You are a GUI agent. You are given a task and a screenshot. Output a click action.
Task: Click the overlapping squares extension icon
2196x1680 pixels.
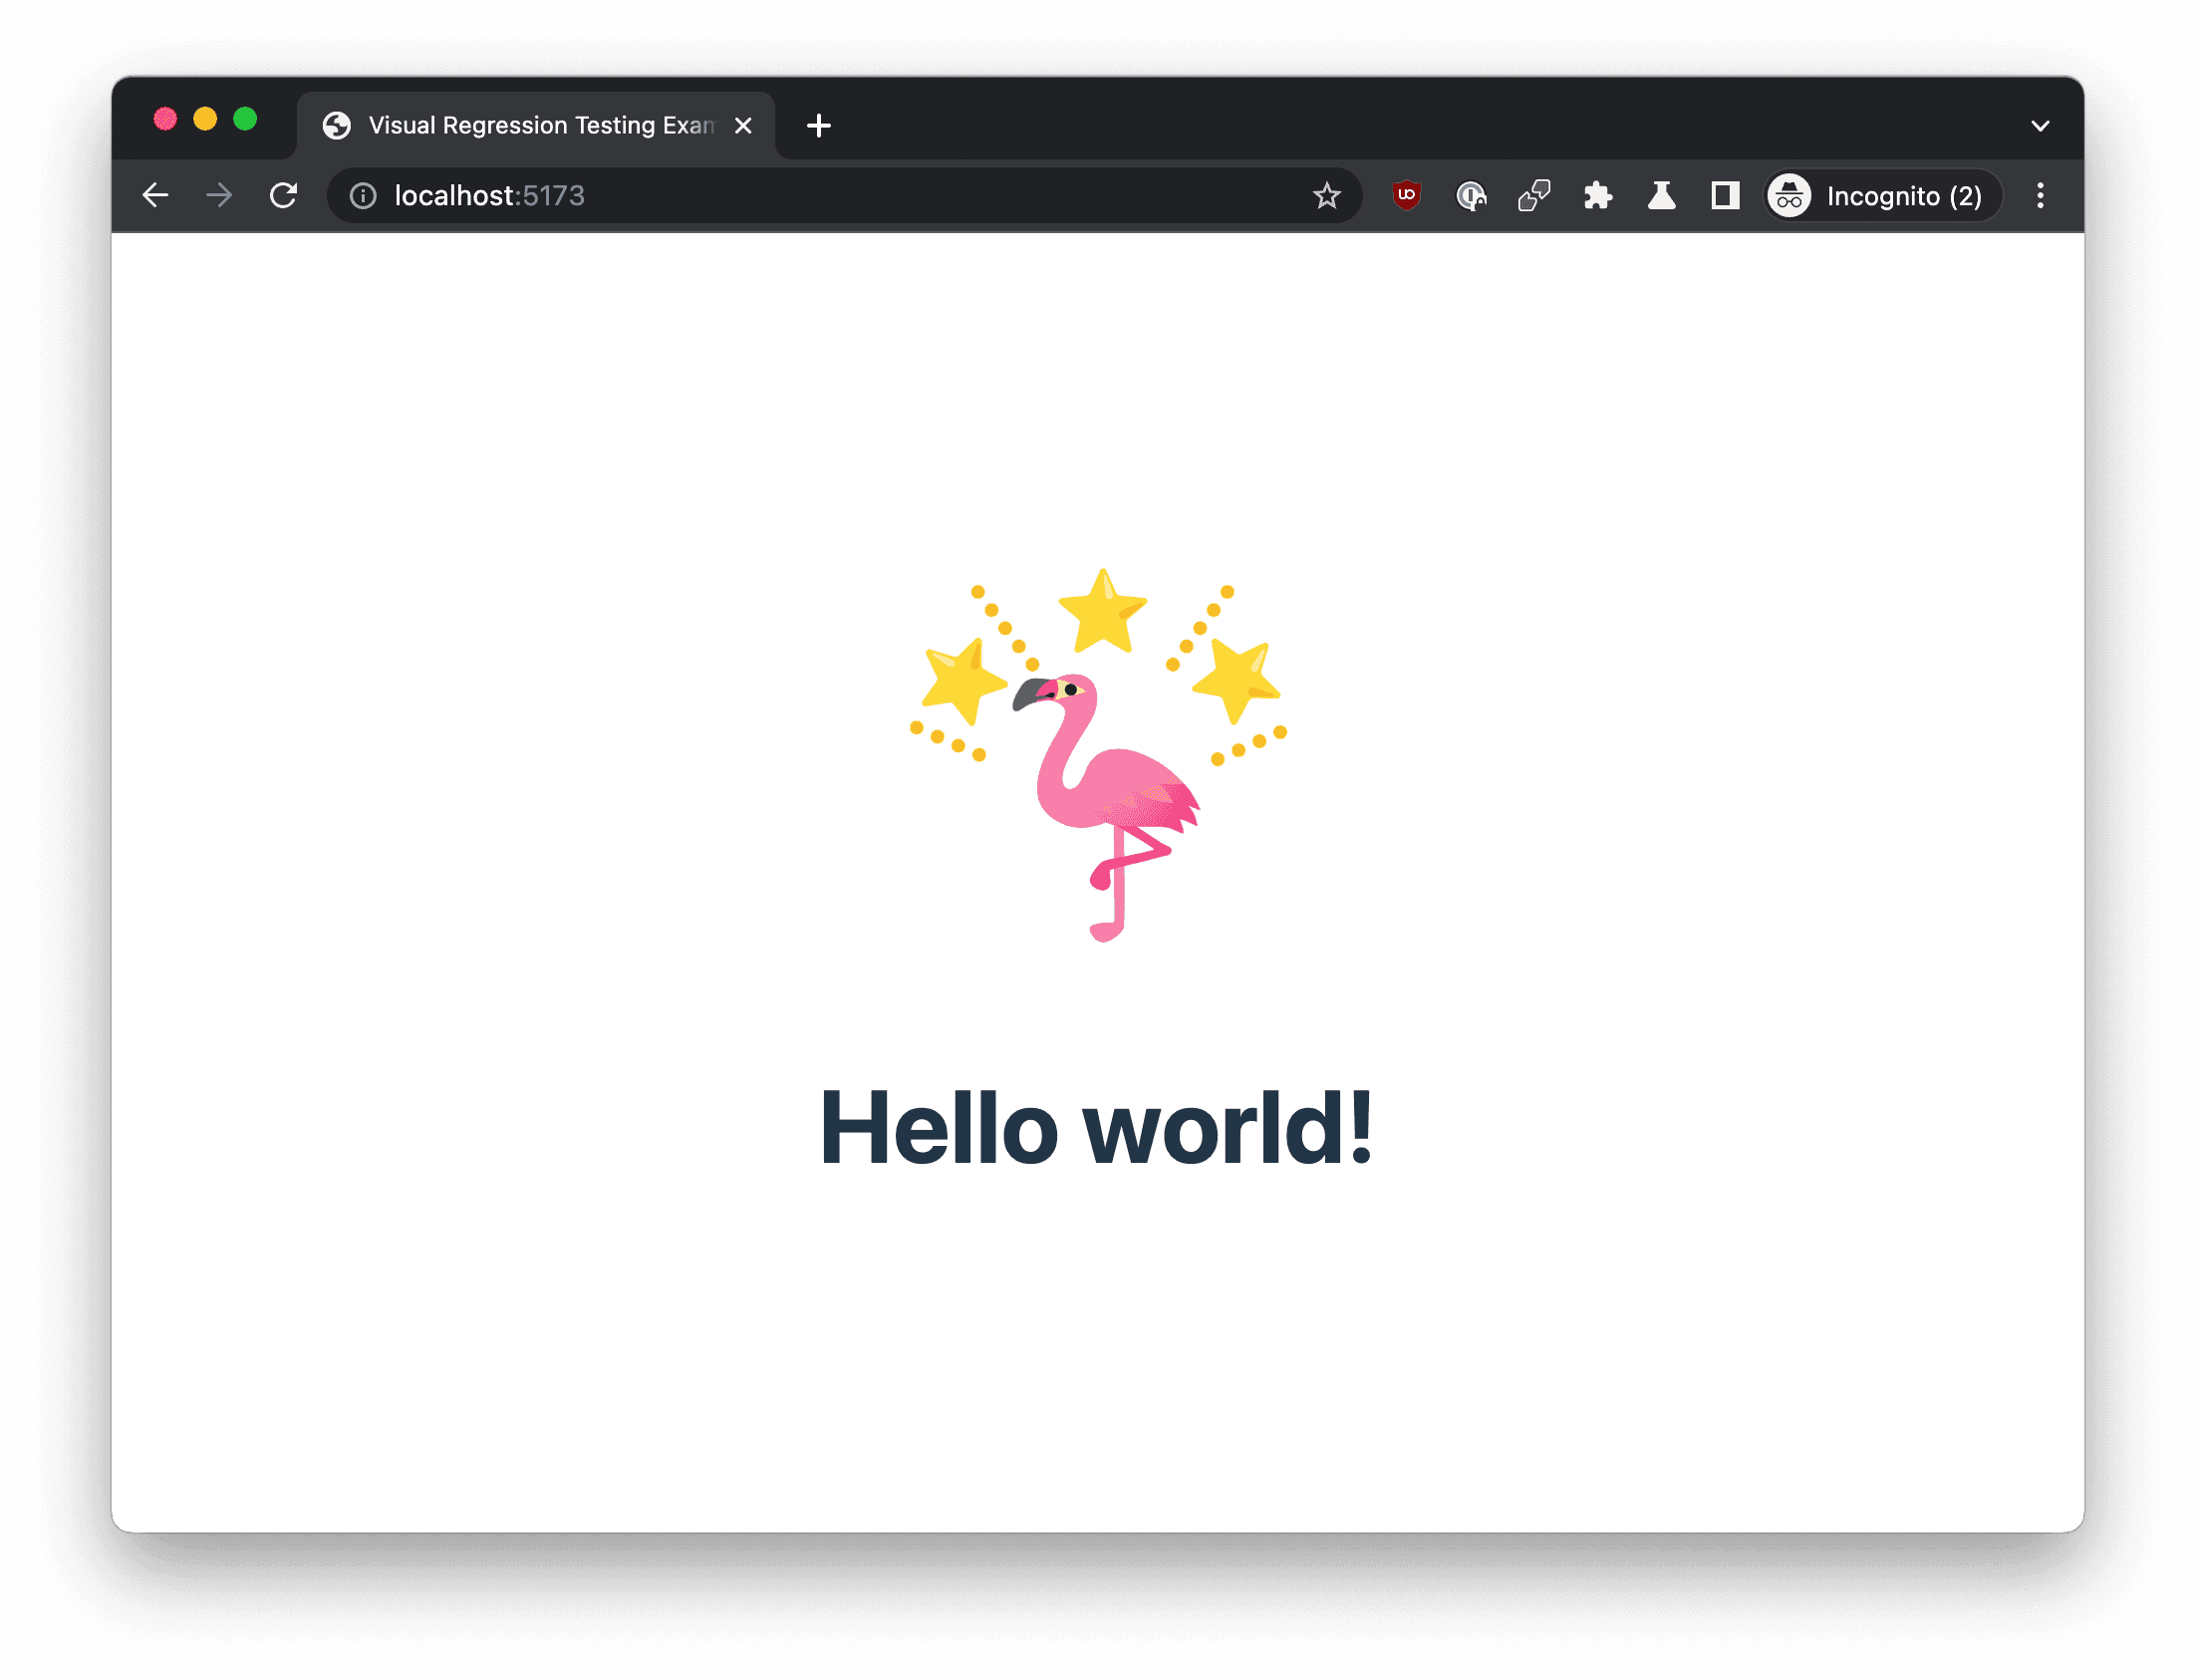tap(1534, 196)
